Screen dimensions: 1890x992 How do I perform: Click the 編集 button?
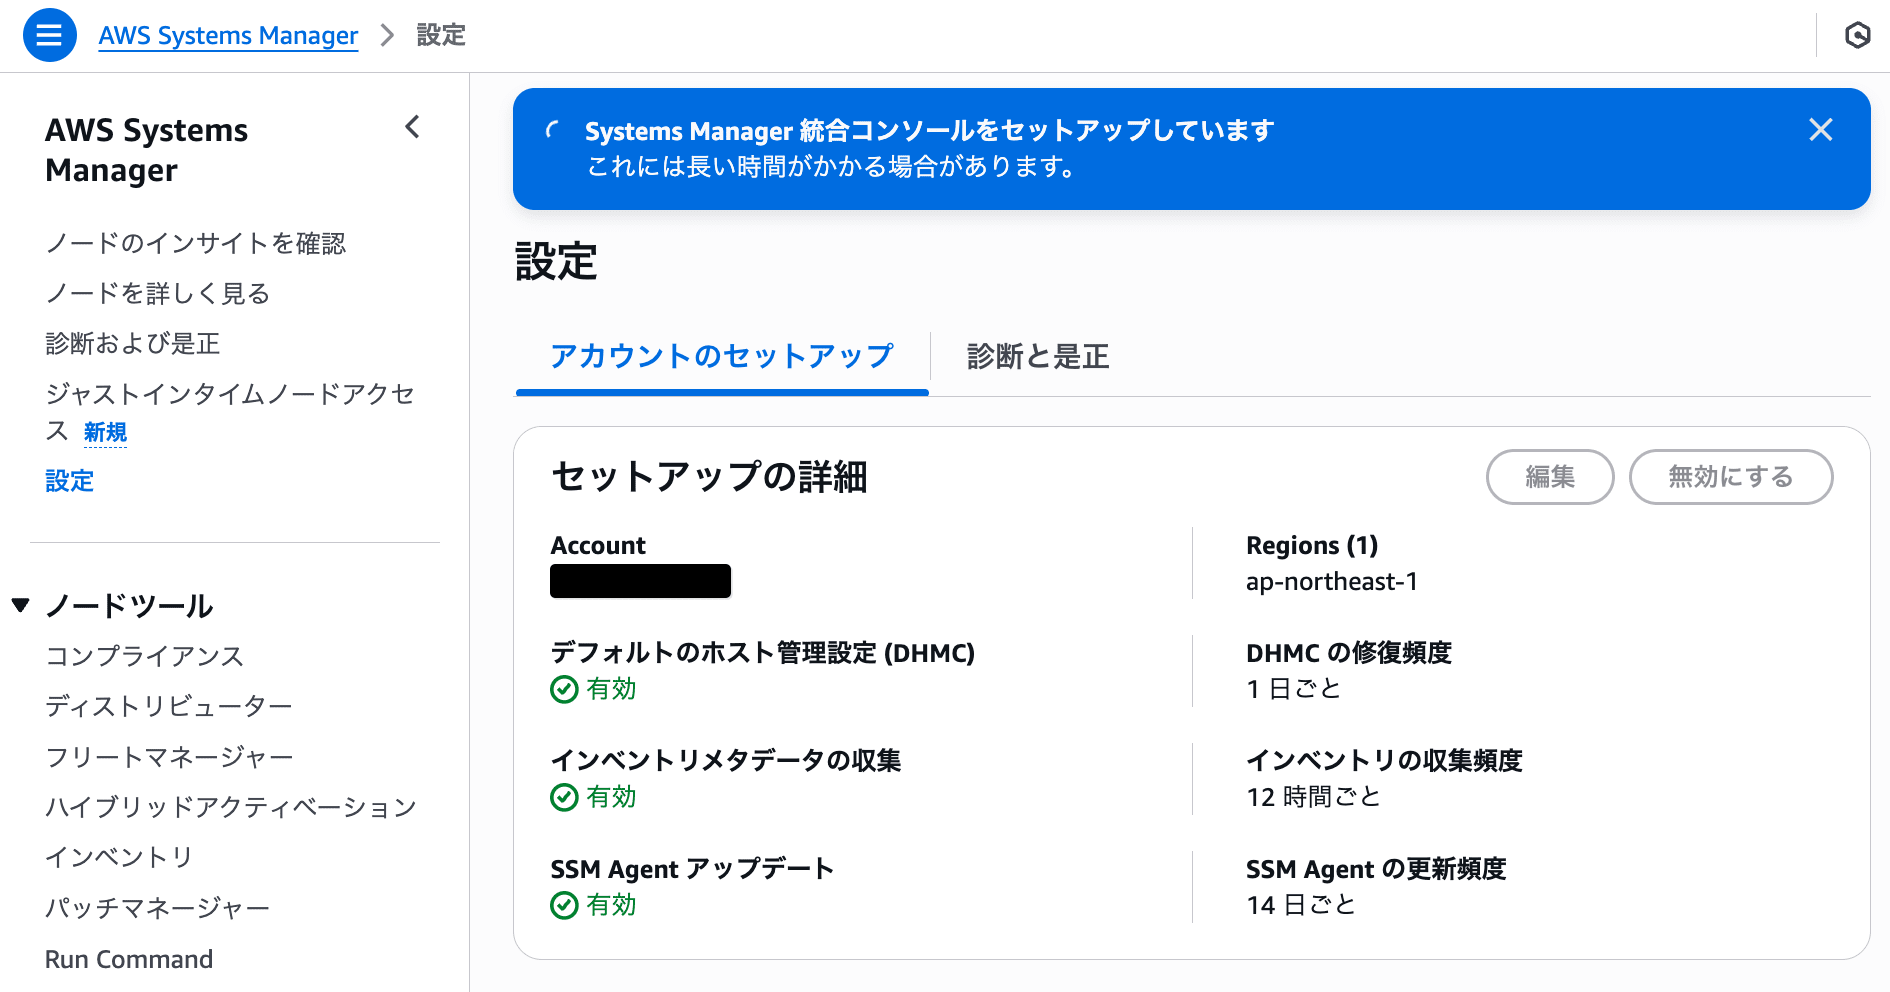coord(1550,477)
